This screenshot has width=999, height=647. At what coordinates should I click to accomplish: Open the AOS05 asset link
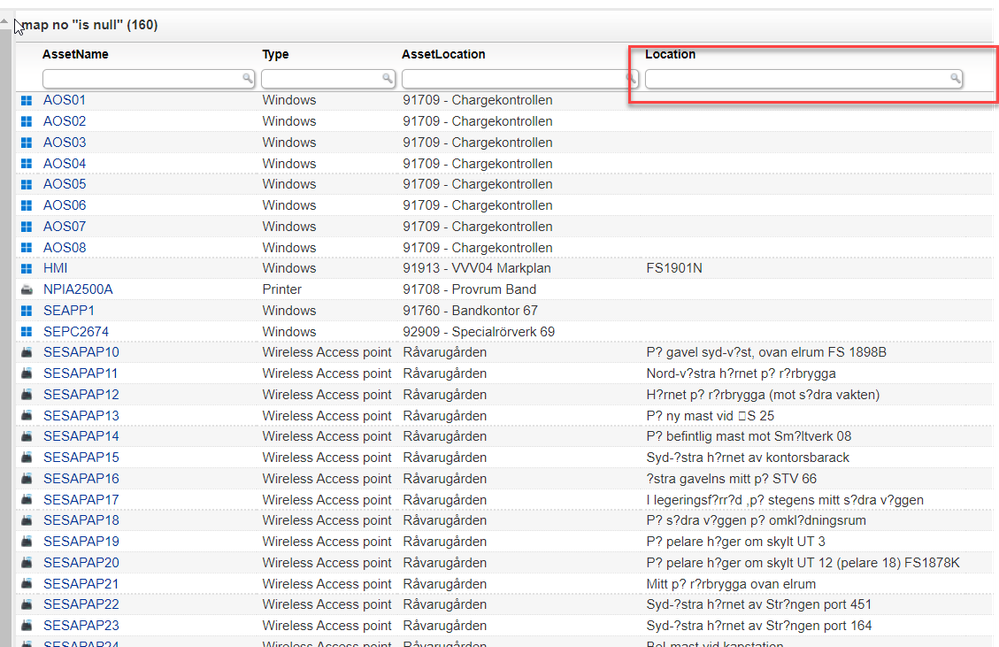coord(64,184)
